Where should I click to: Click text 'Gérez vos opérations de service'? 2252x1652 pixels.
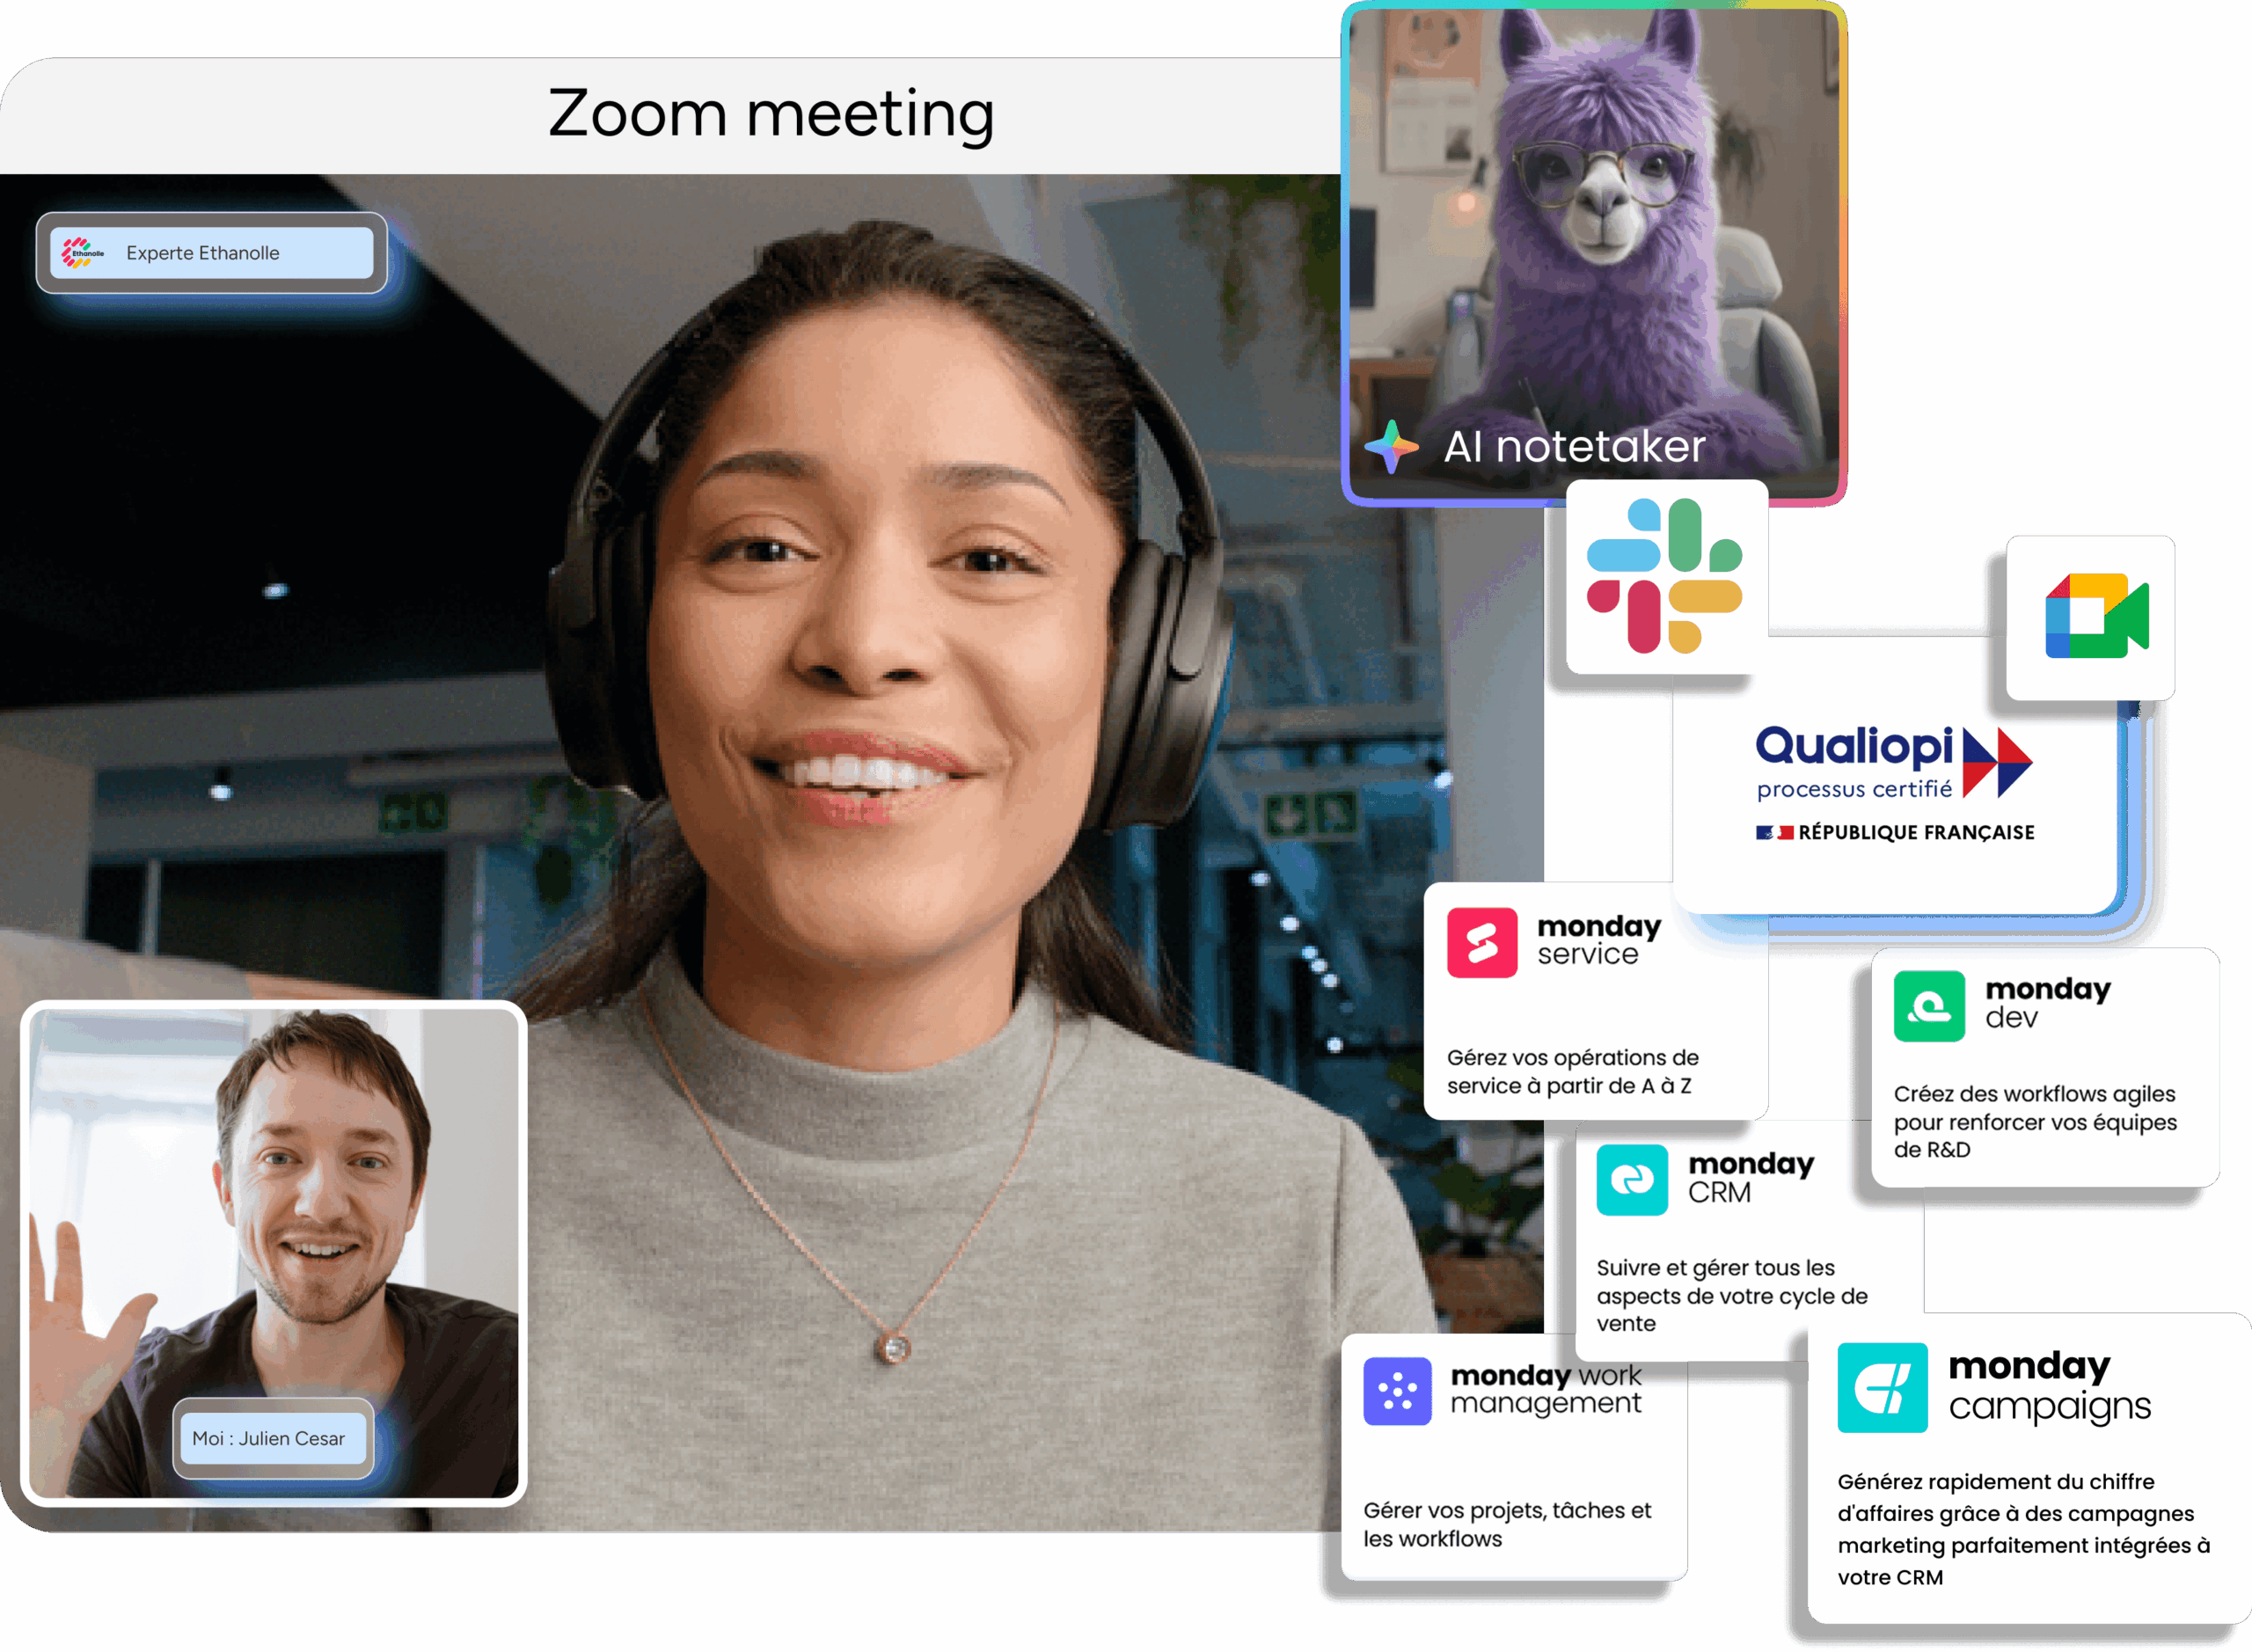1572,1071
